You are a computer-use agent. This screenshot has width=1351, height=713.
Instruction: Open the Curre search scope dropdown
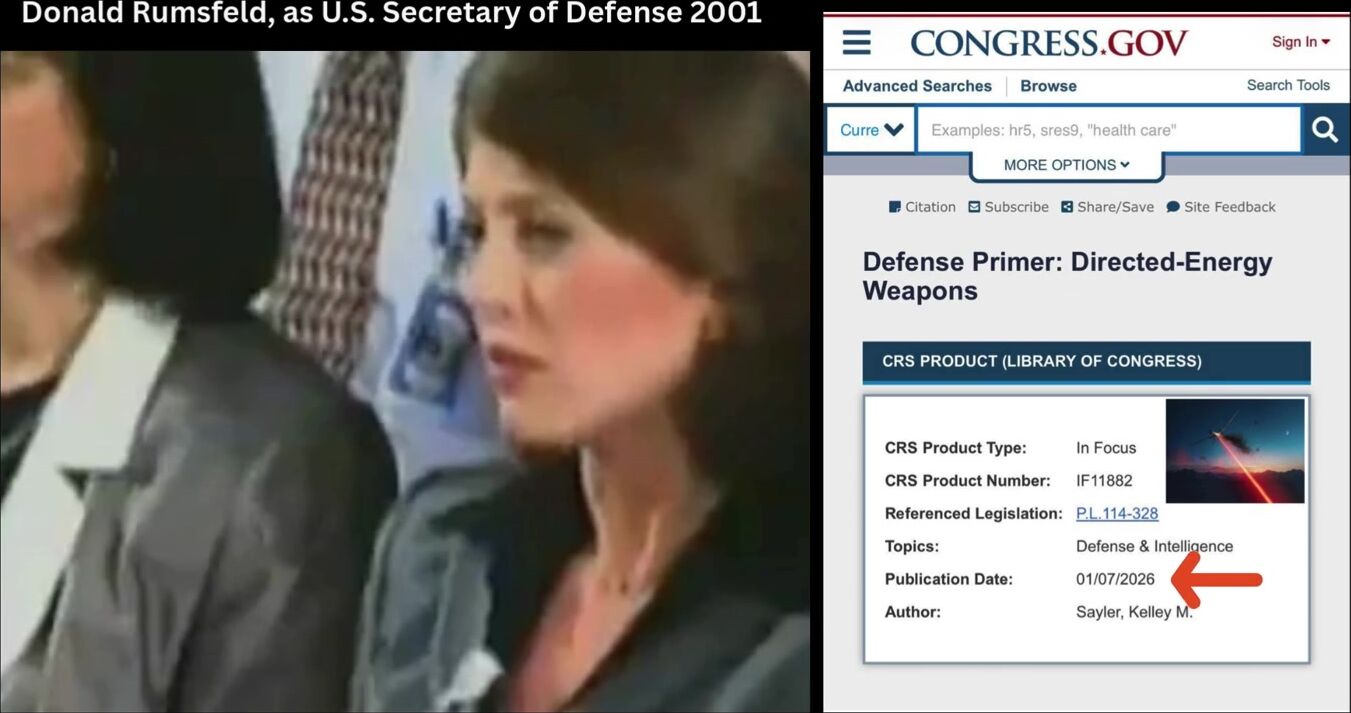coord(871,130)
